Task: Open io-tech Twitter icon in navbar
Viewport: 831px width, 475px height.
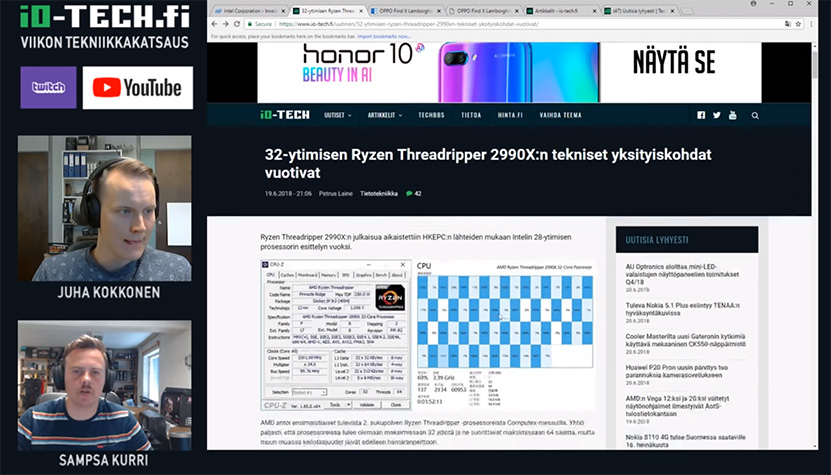Action: click(x=717, y=115)
